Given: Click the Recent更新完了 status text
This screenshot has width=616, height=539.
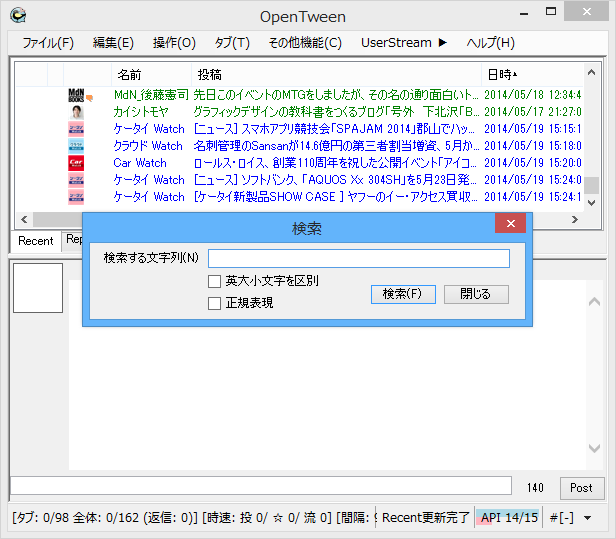Looking at the screenshot, I should pos(425,518).
